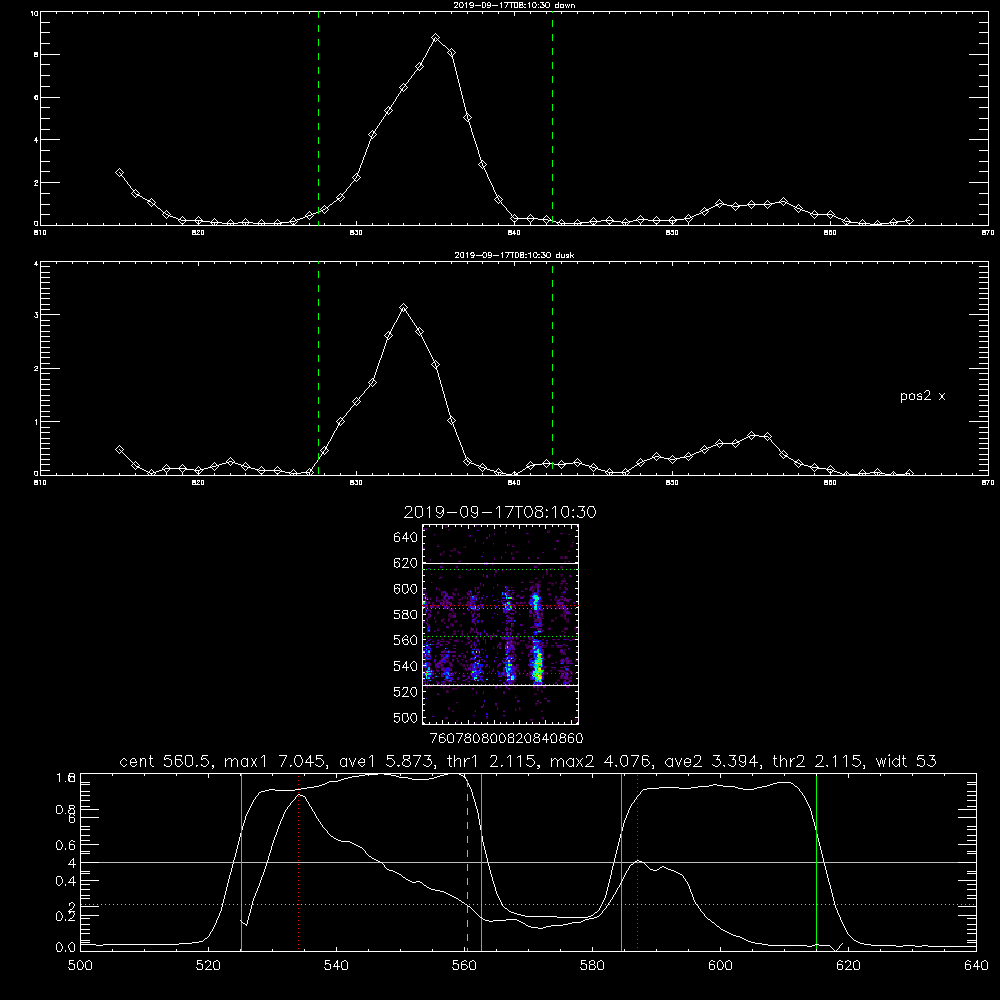Select the peak diamond marker in dusk plot

click(x=403, y=307)
